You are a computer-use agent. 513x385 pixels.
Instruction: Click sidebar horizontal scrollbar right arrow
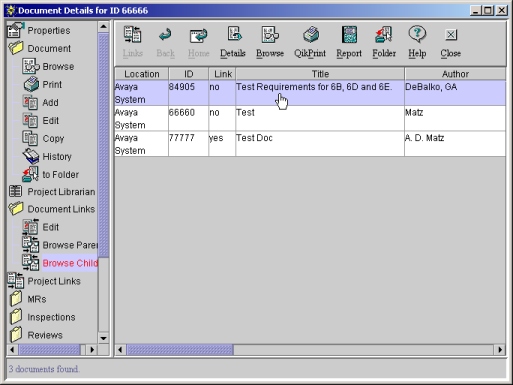click(x=92, y=350)
